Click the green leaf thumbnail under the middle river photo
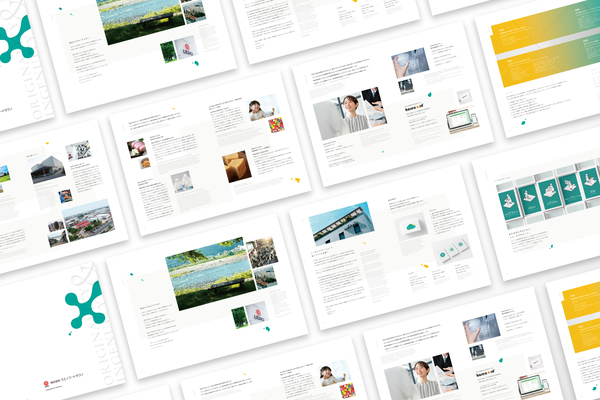 [x=239, y=316]
